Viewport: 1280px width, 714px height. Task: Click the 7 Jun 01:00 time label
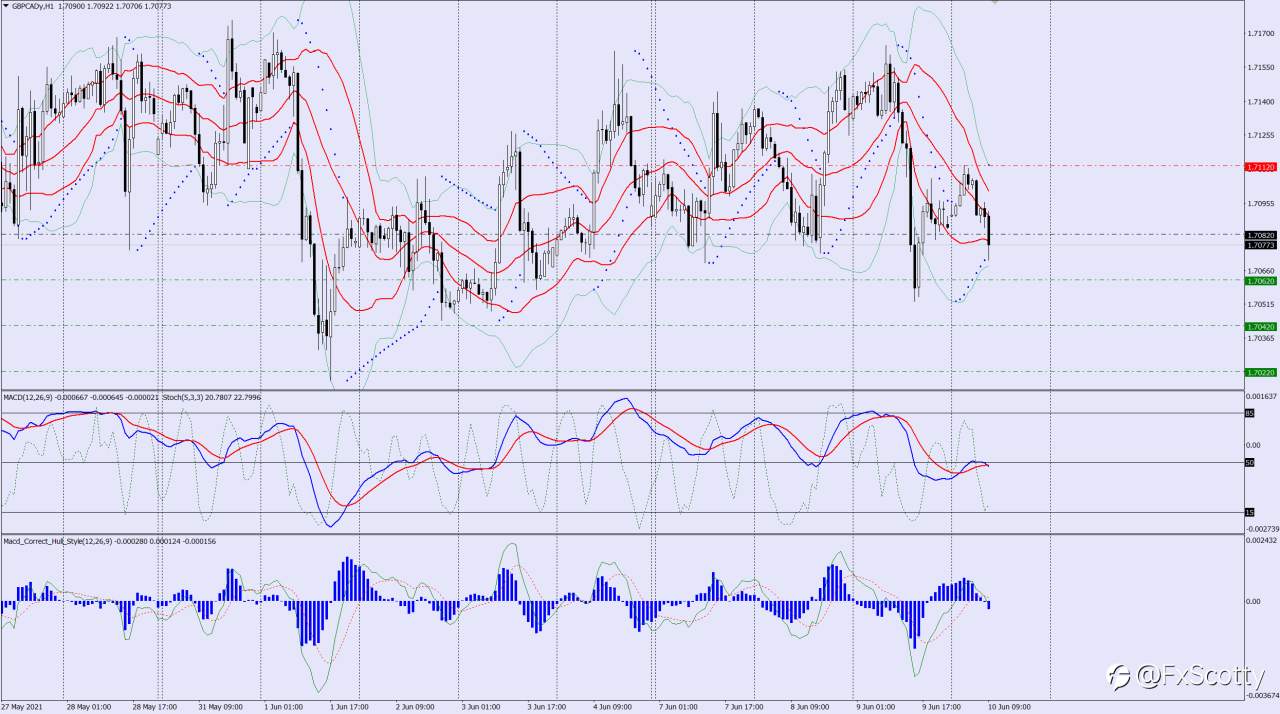click(x=678, y=706)
